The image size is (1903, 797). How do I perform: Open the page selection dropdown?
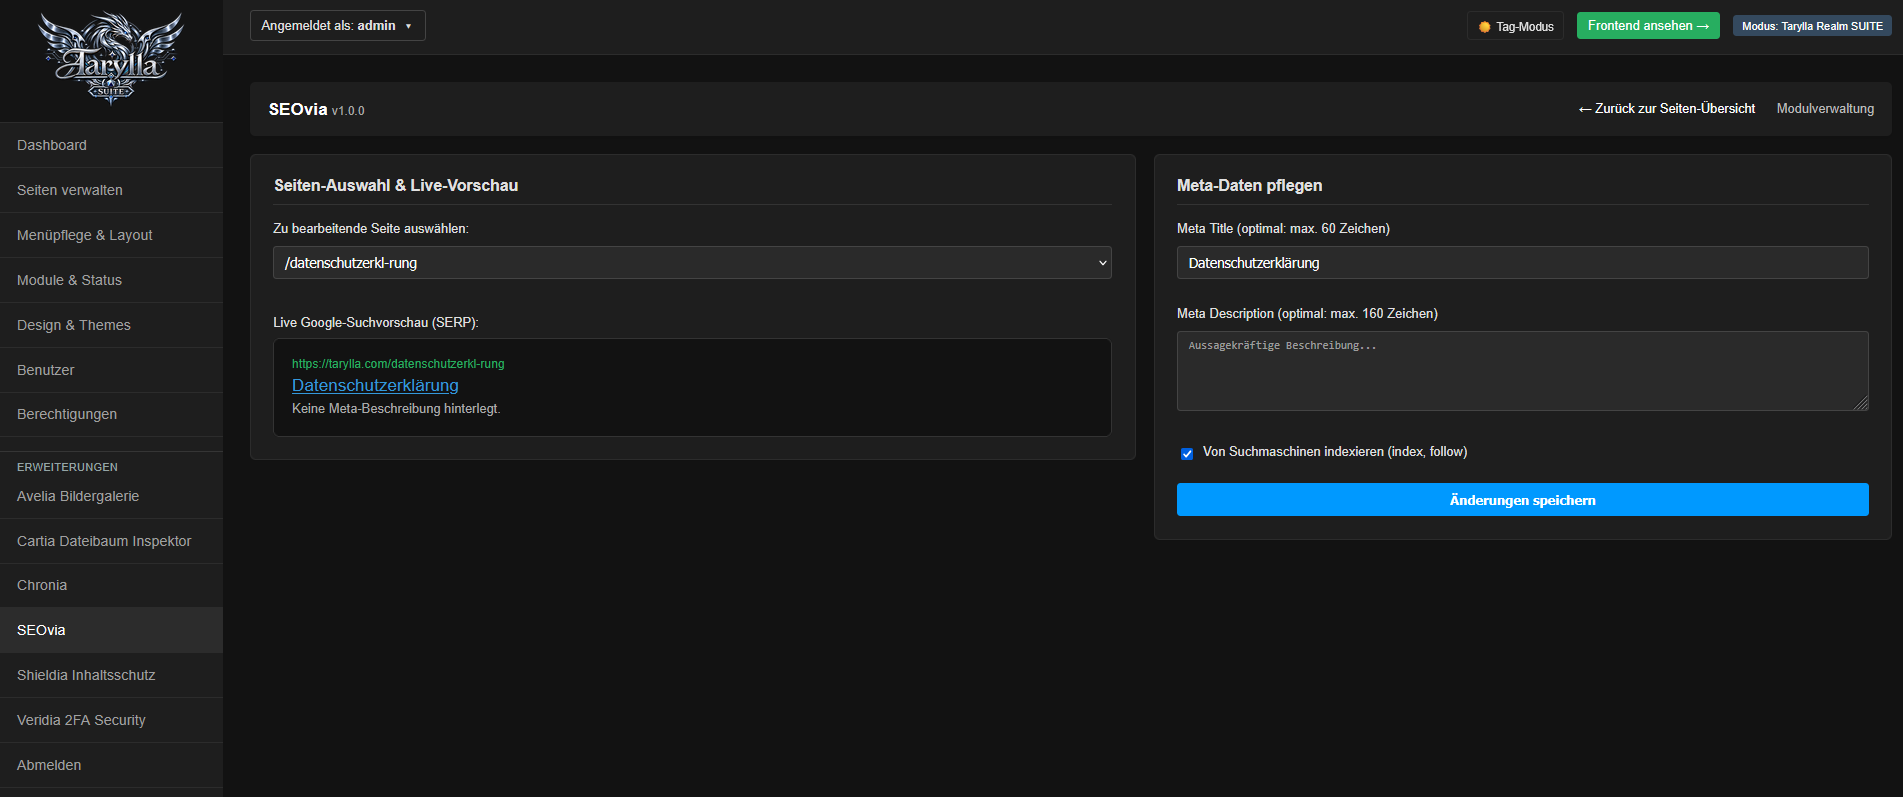[692, 263]
